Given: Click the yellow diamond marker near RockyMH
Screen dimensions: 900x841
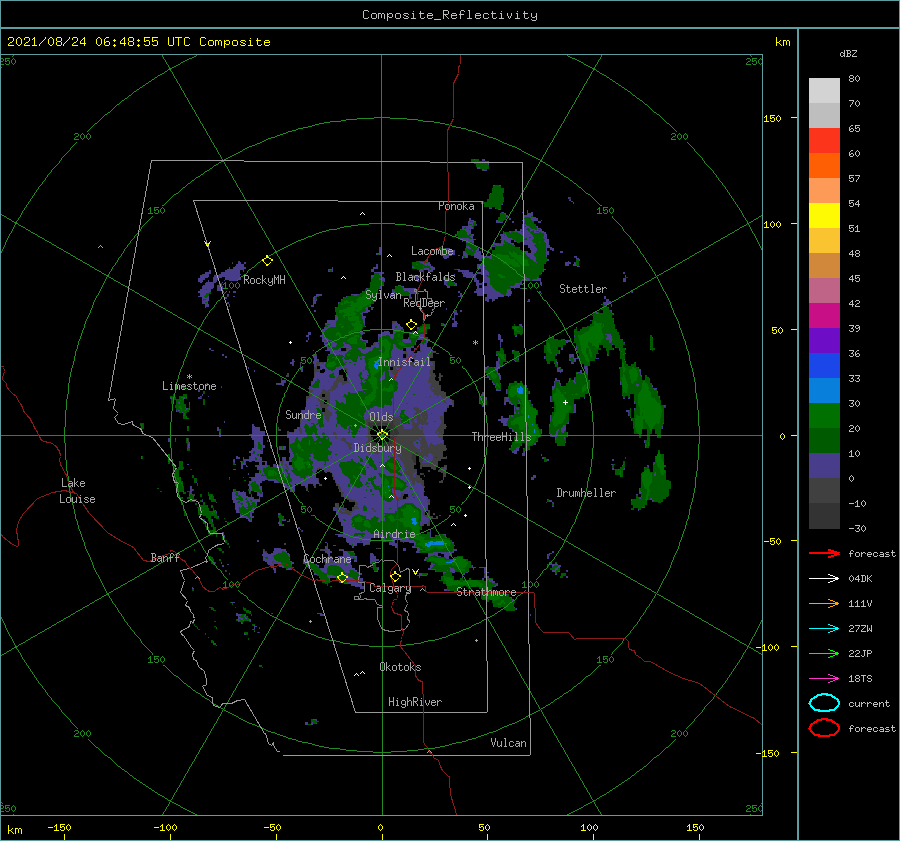Looking at the screenshot, I should 267,261.
